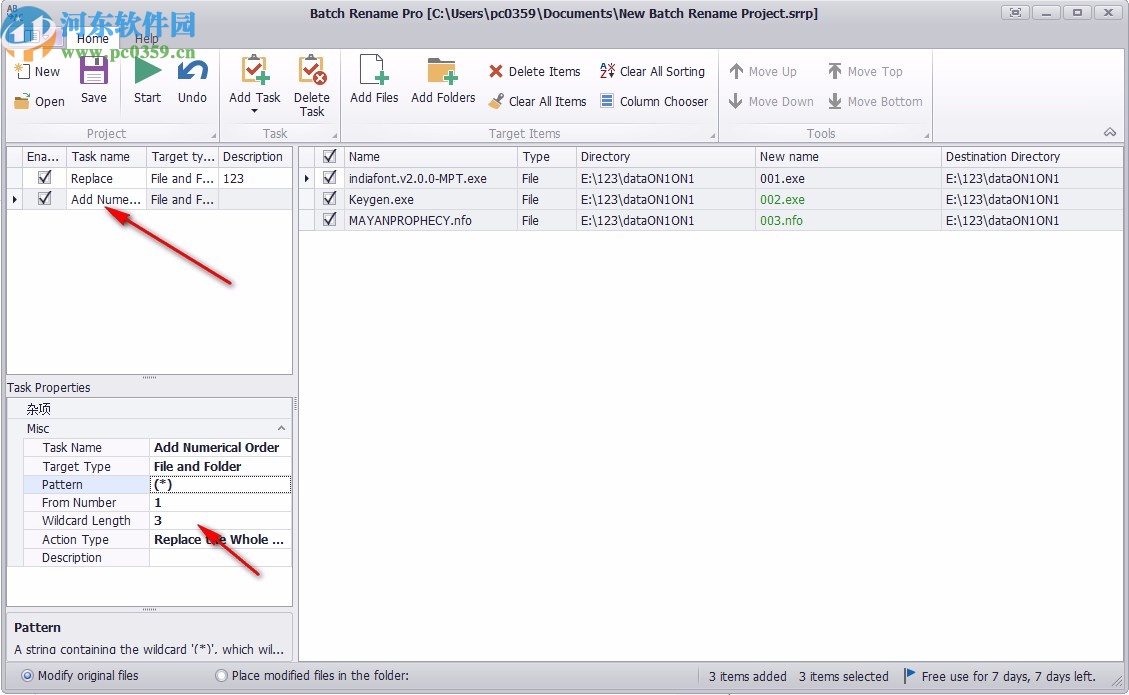Edit the Wildcard Length value field

pos(220,521)
